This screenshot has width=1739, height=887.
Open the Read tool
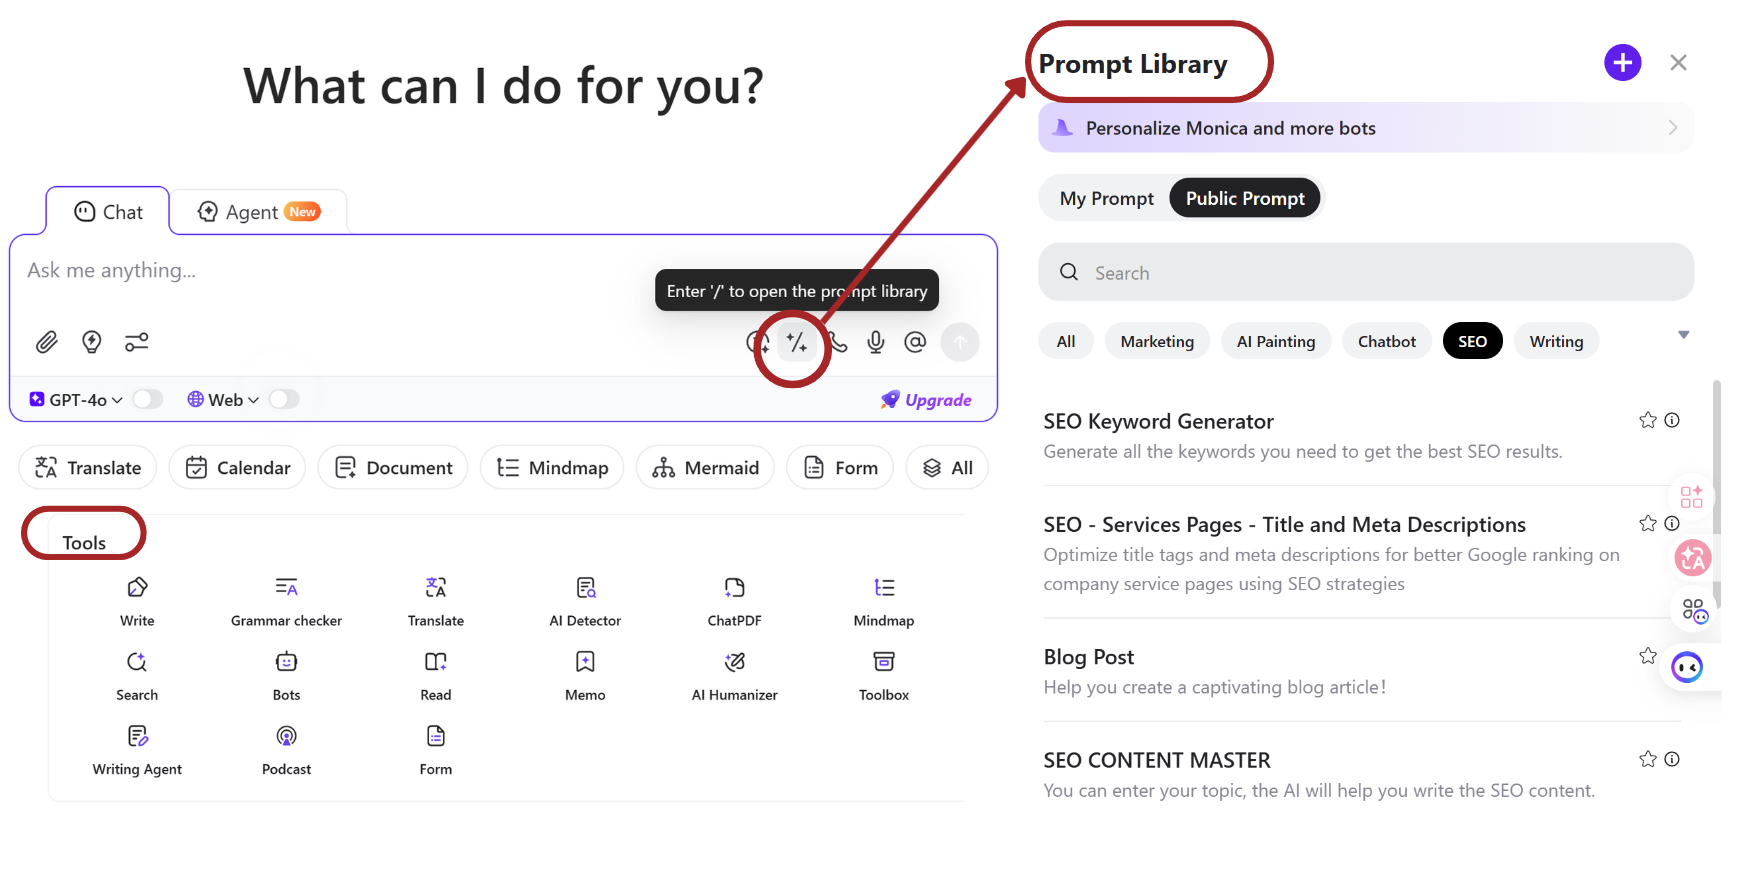pyautogui.click(x=436, y=675)
